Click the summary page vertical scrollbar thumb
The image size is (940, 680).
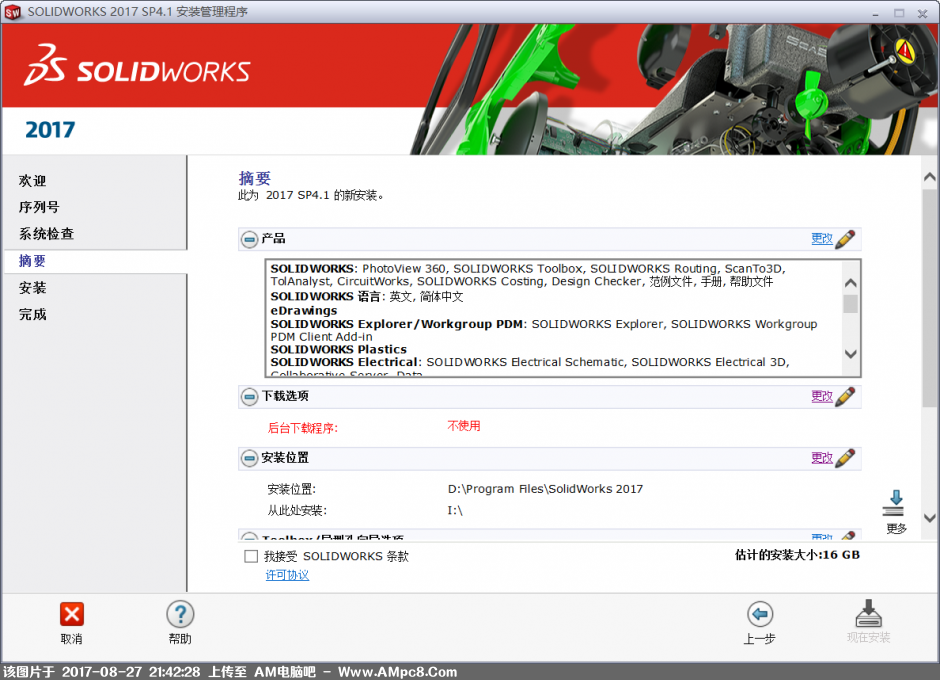point(930,299)
